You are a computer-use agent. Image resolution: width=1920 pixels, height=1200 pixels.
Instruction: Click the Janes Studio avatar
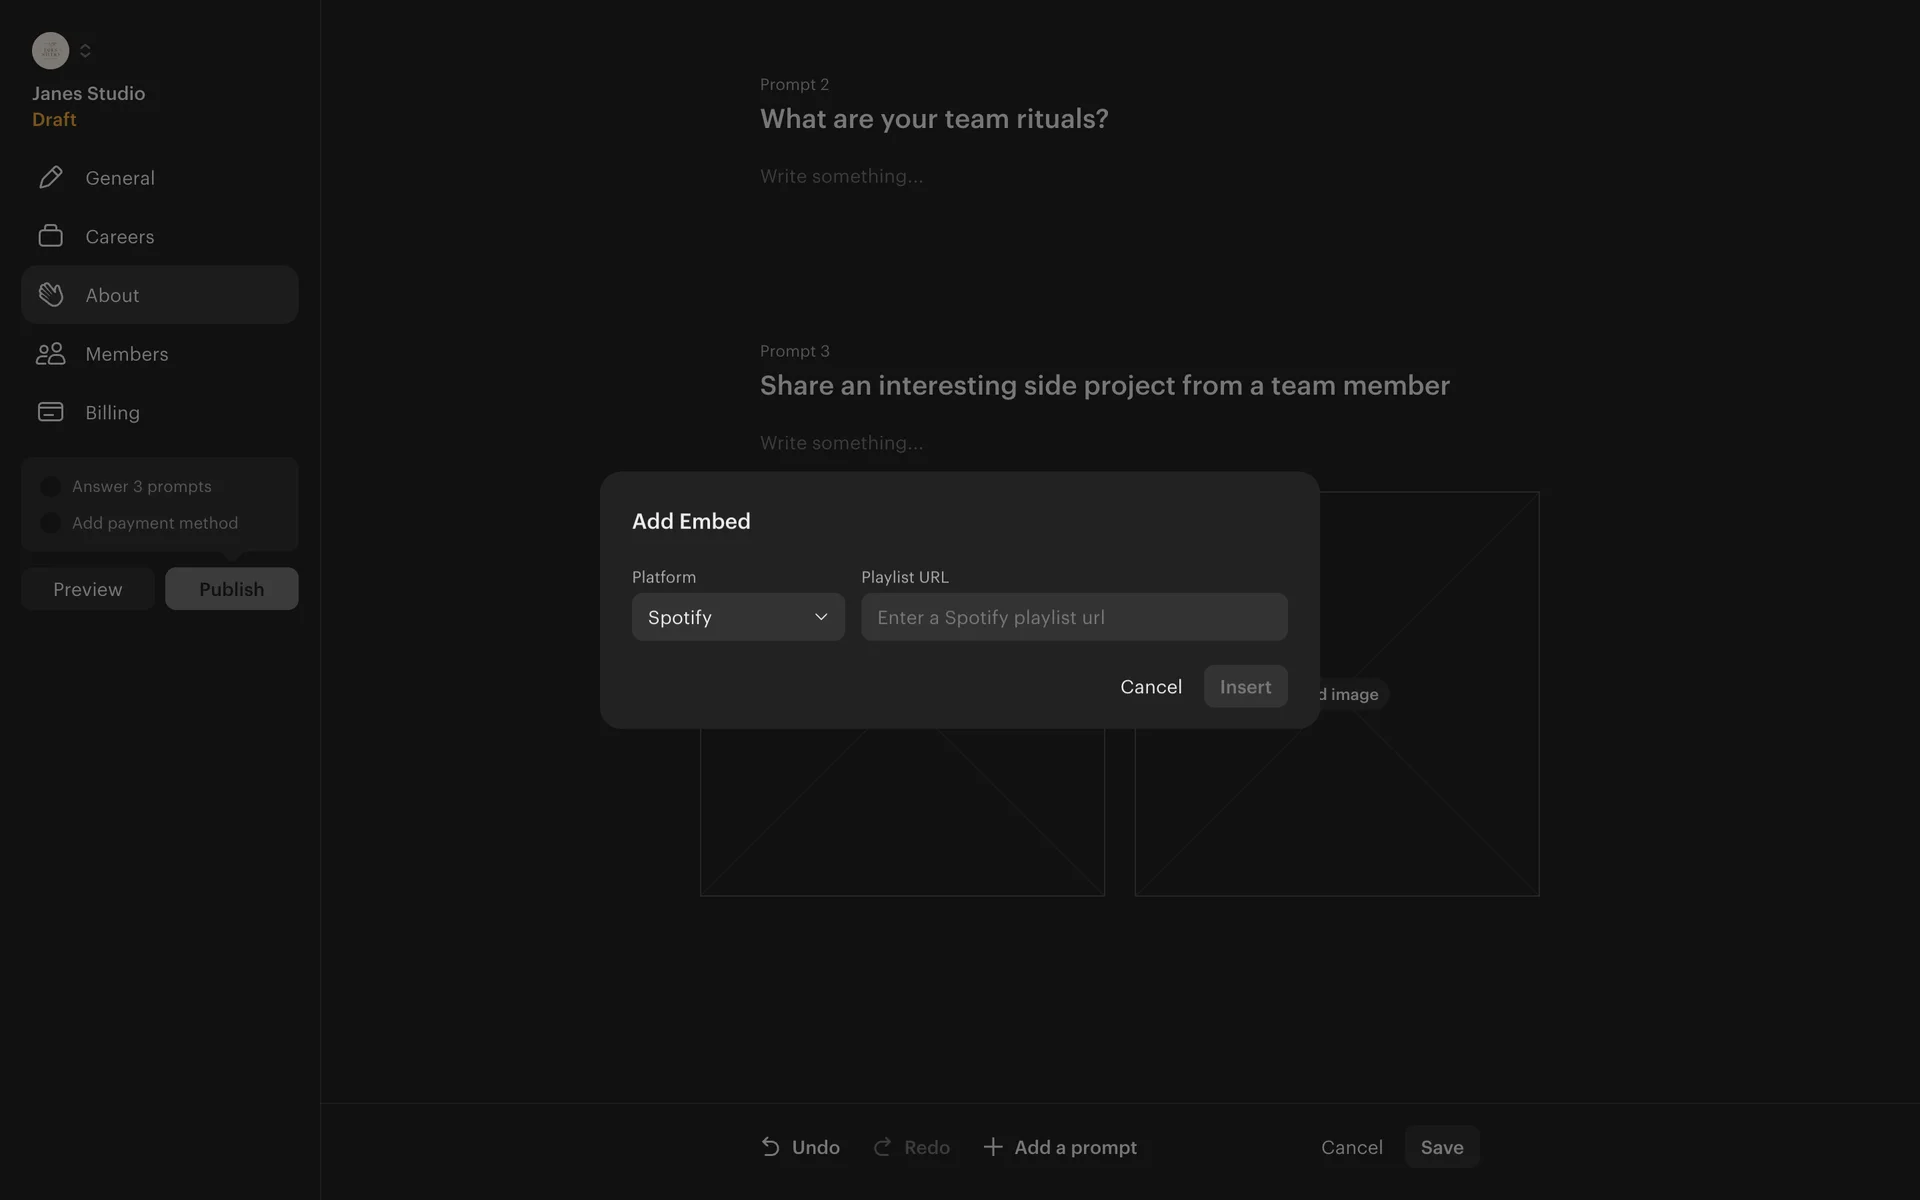pyautogui.click(x=50, y=50)
